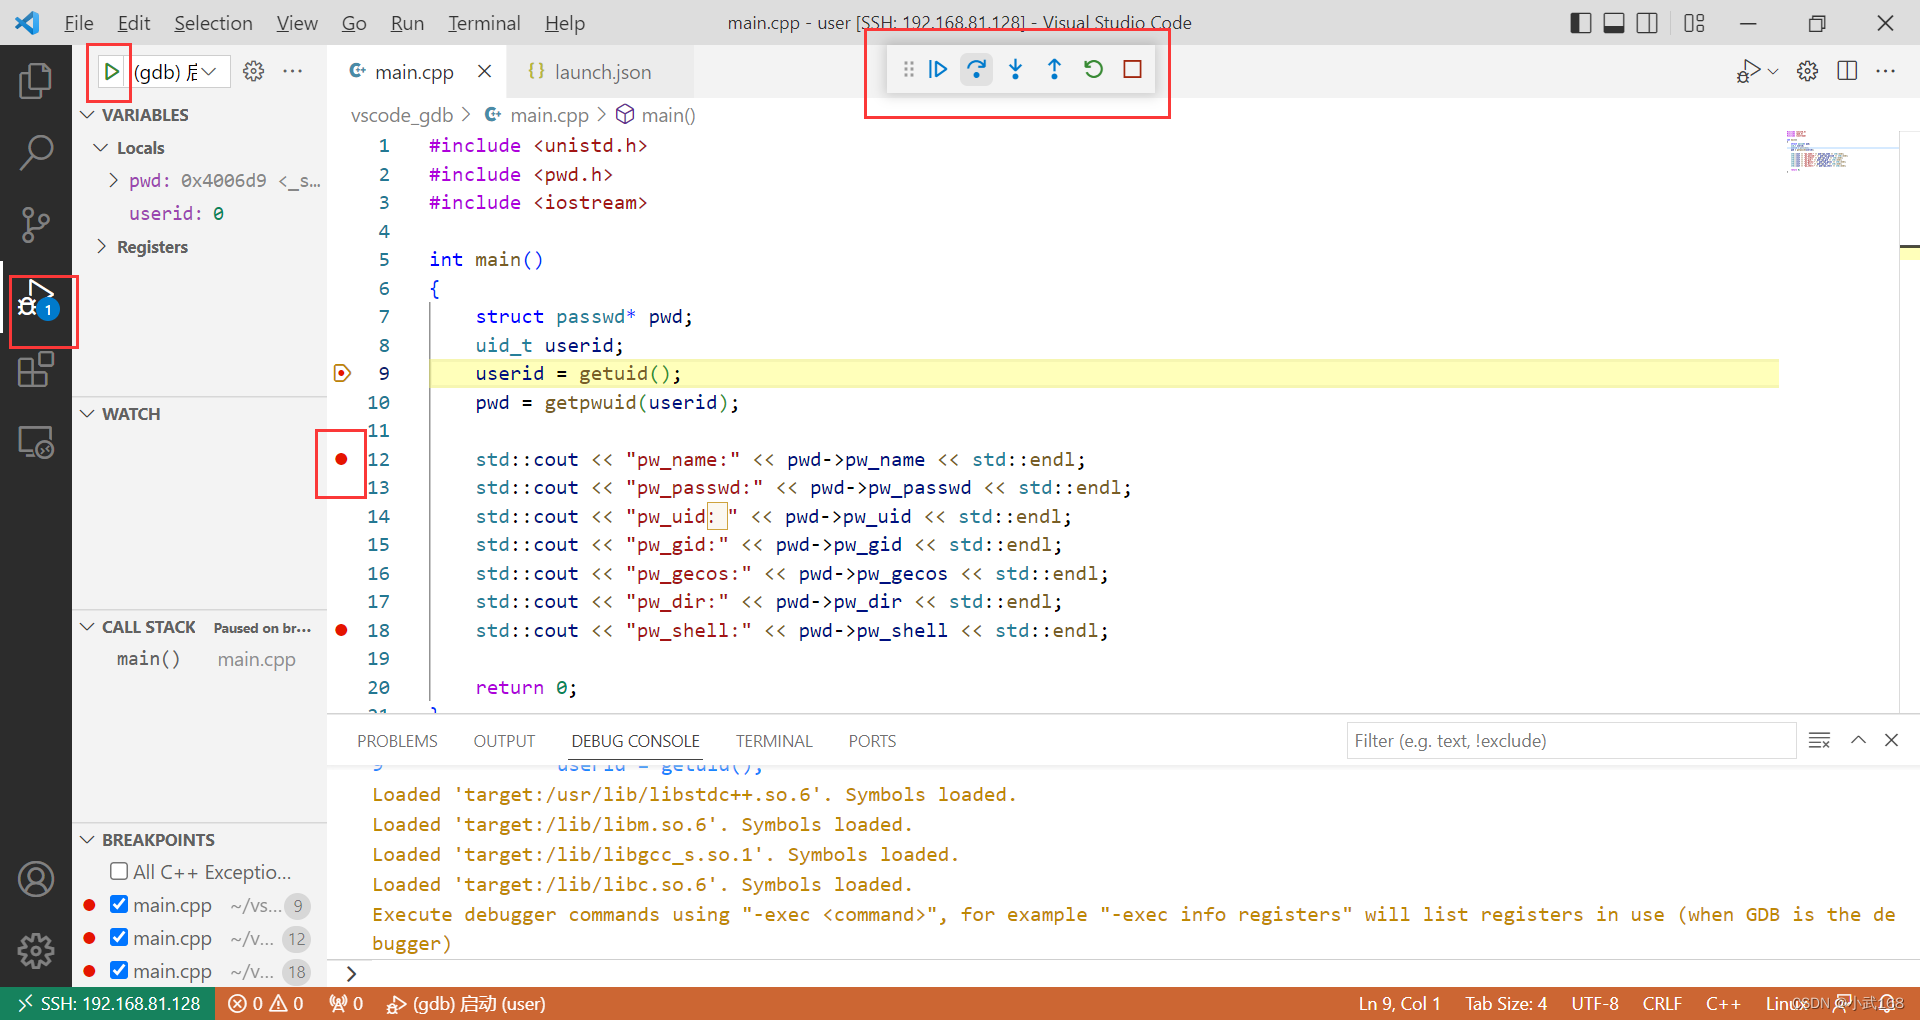Collapse the BREAKPOINTS section

click(88, 840)
